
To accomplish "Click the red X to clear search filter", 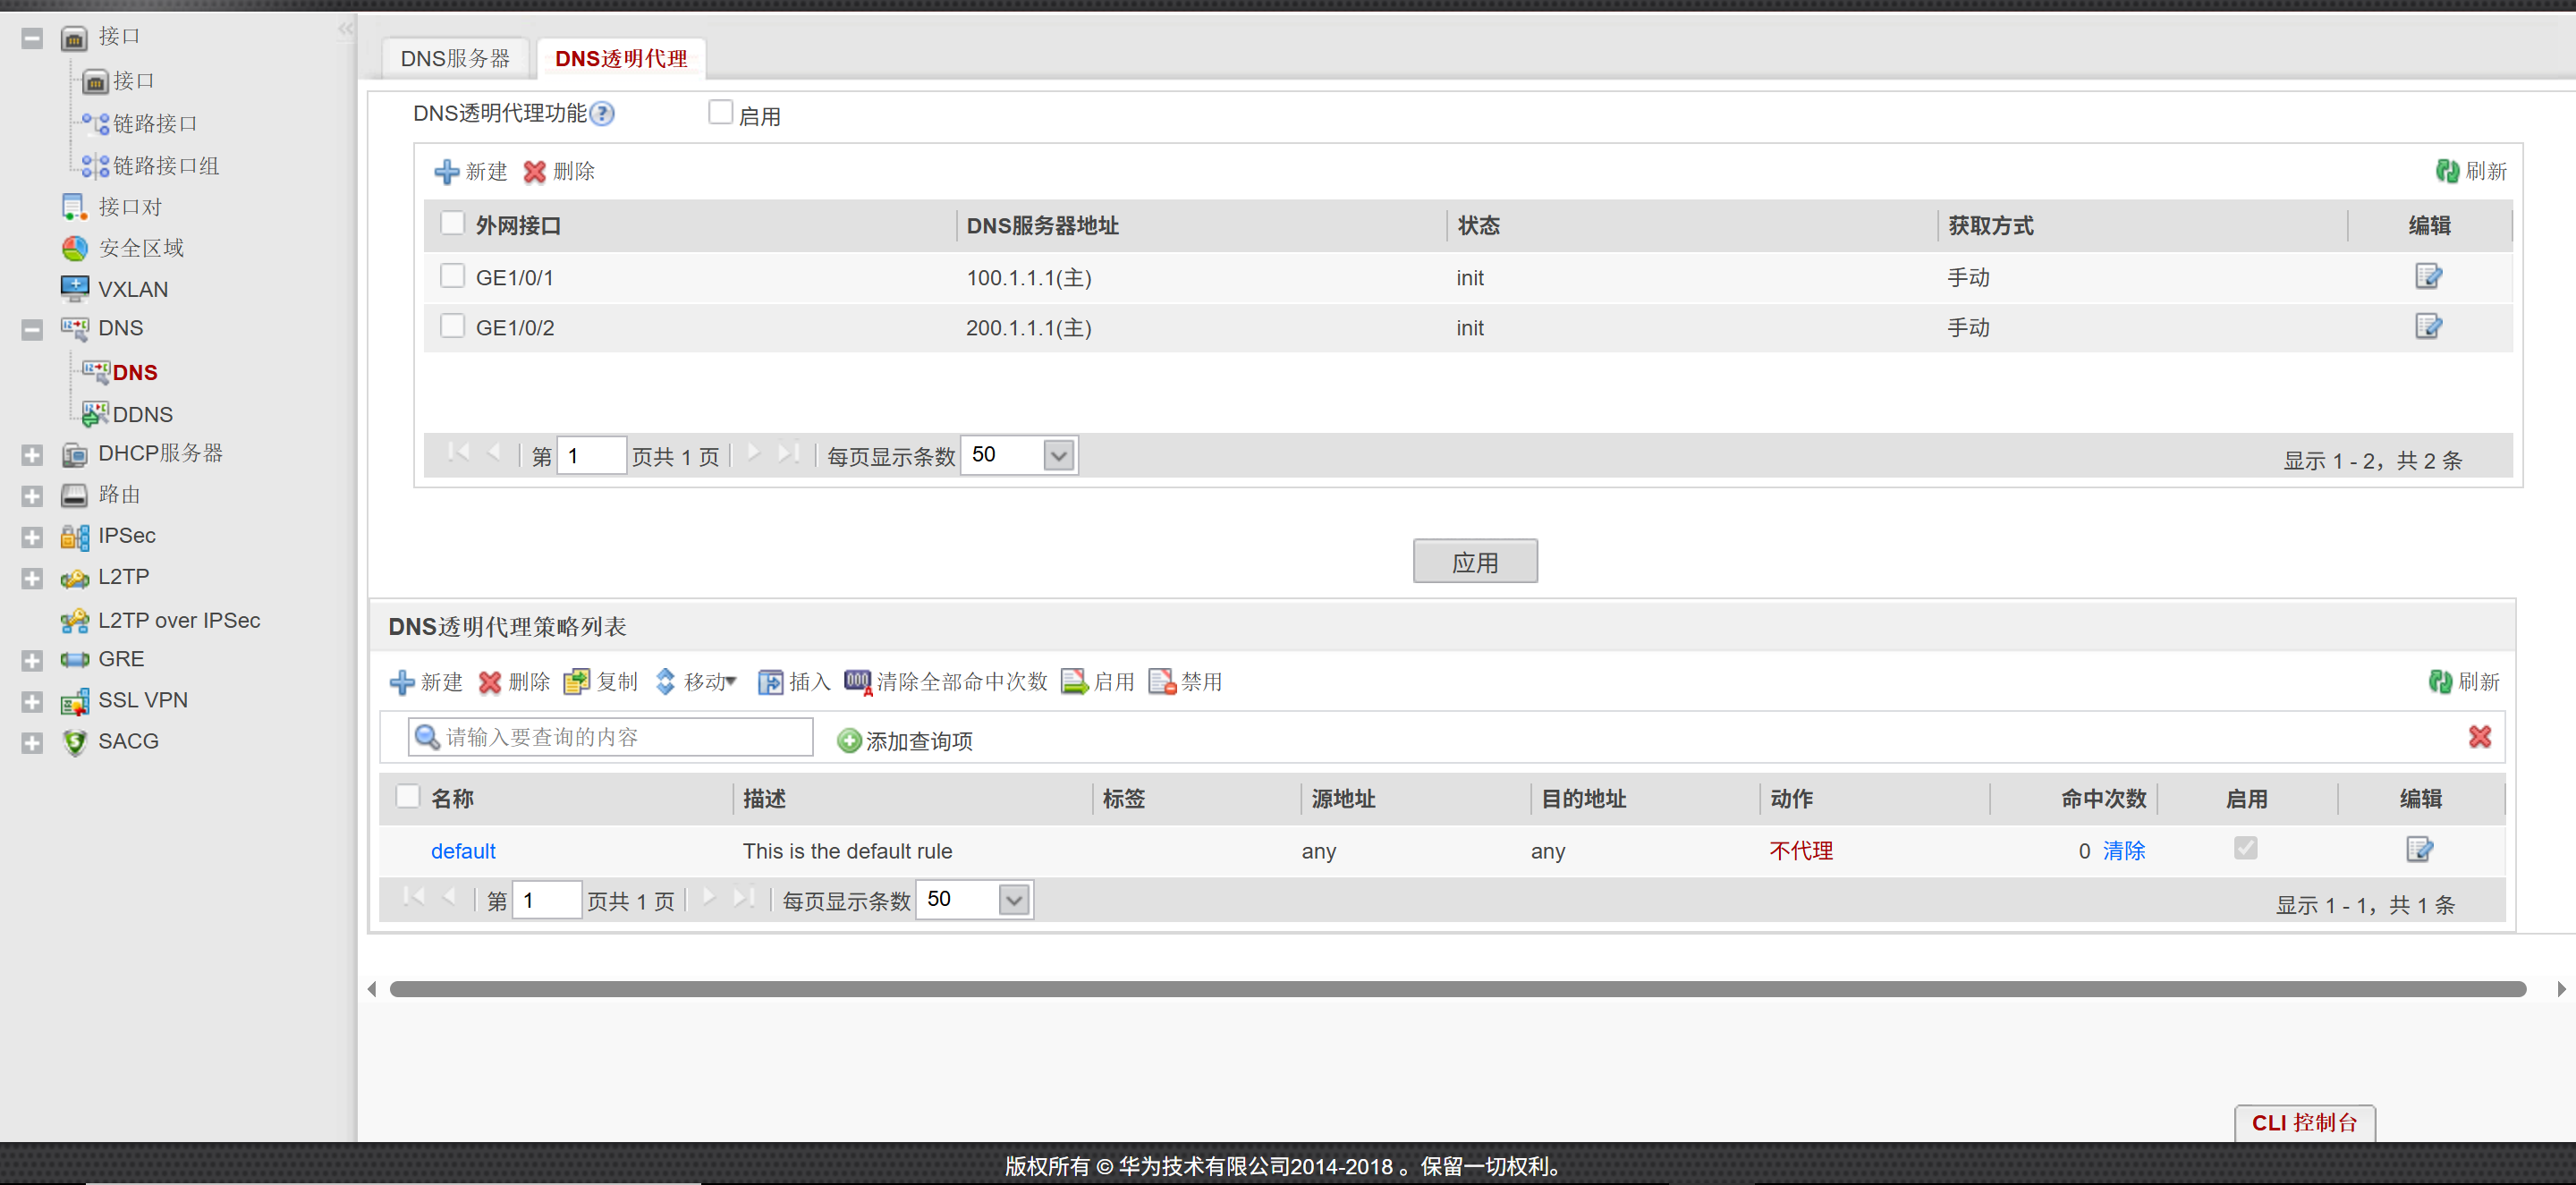I will coord(2479,737).
